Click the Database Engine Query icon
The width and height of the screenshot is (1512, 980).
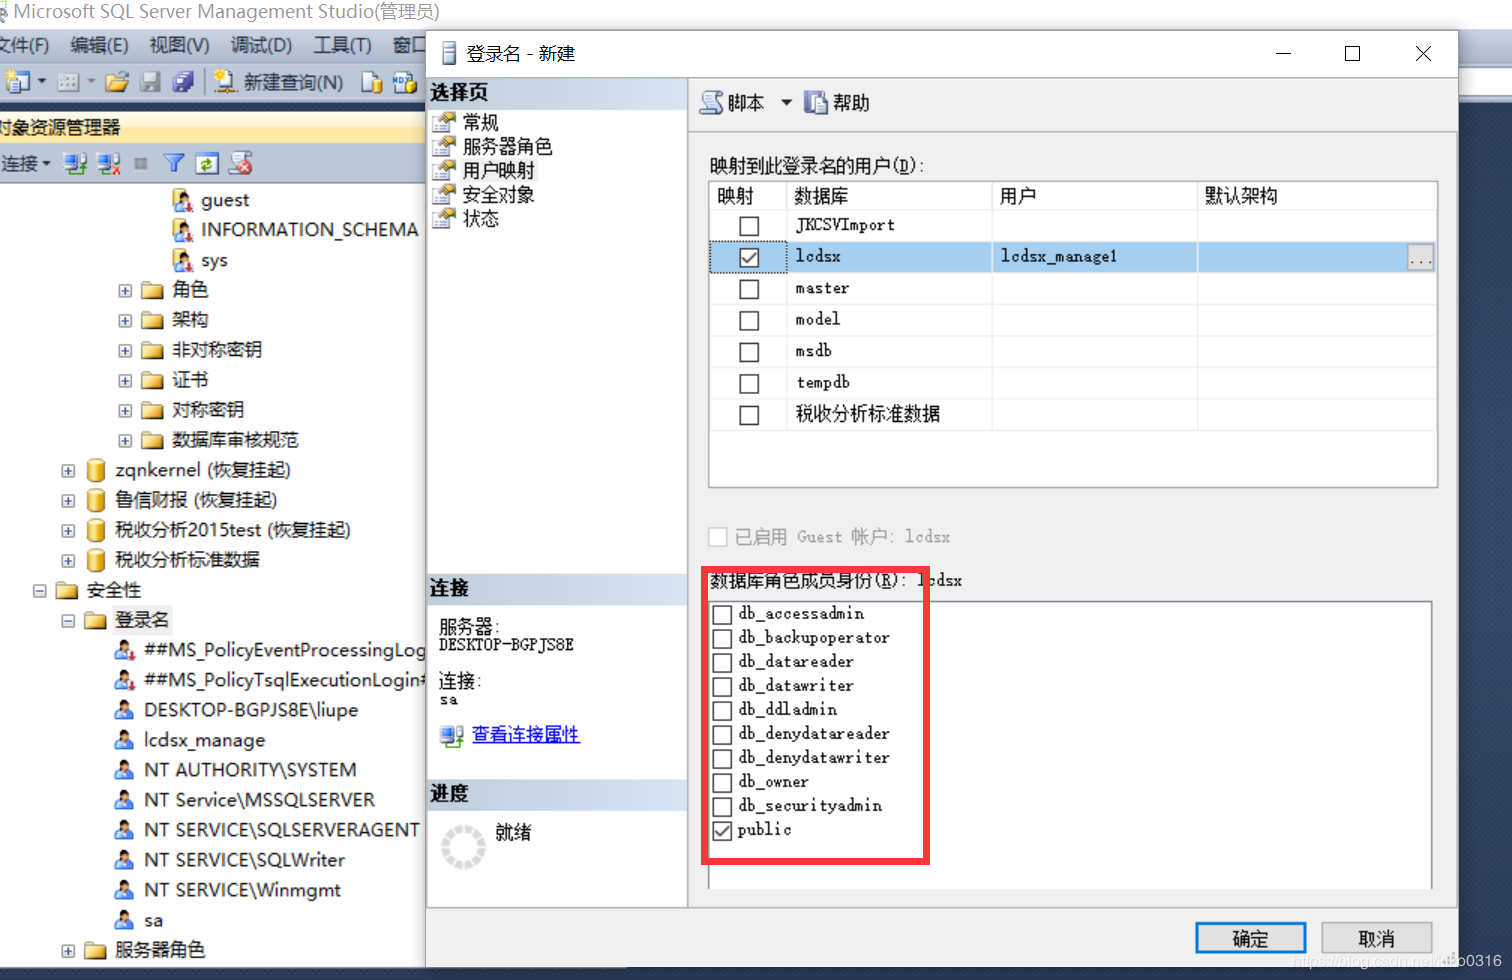click(x=371, y=82)
